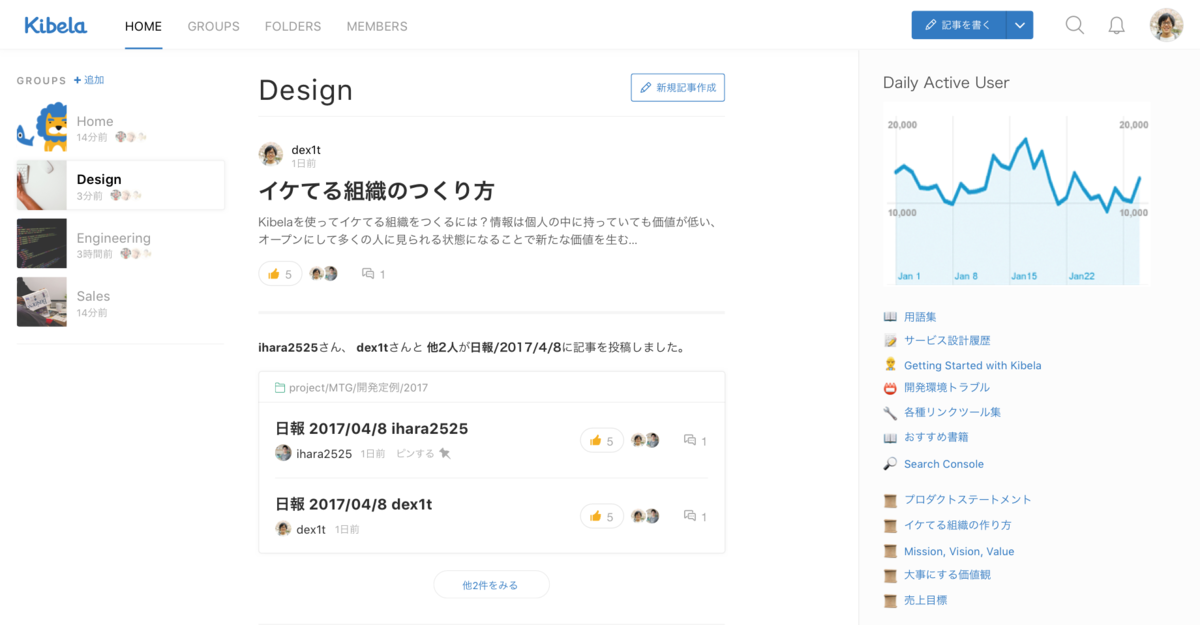Image resolution: width=1200 pixels, height=625 pixels.
Task: Click ihara2525's avatar under the daily report
Action: click(x=283, y=453)
